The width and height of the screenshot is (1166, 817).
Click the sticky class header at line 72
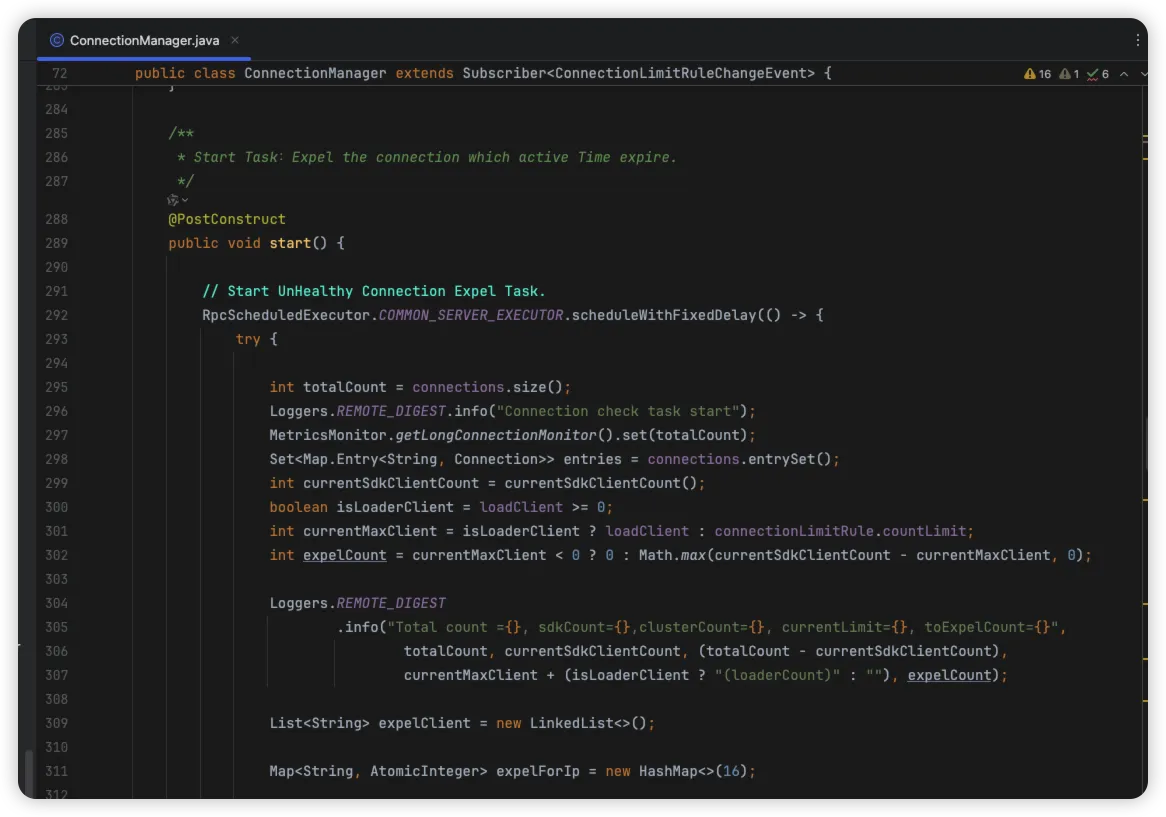482,74
